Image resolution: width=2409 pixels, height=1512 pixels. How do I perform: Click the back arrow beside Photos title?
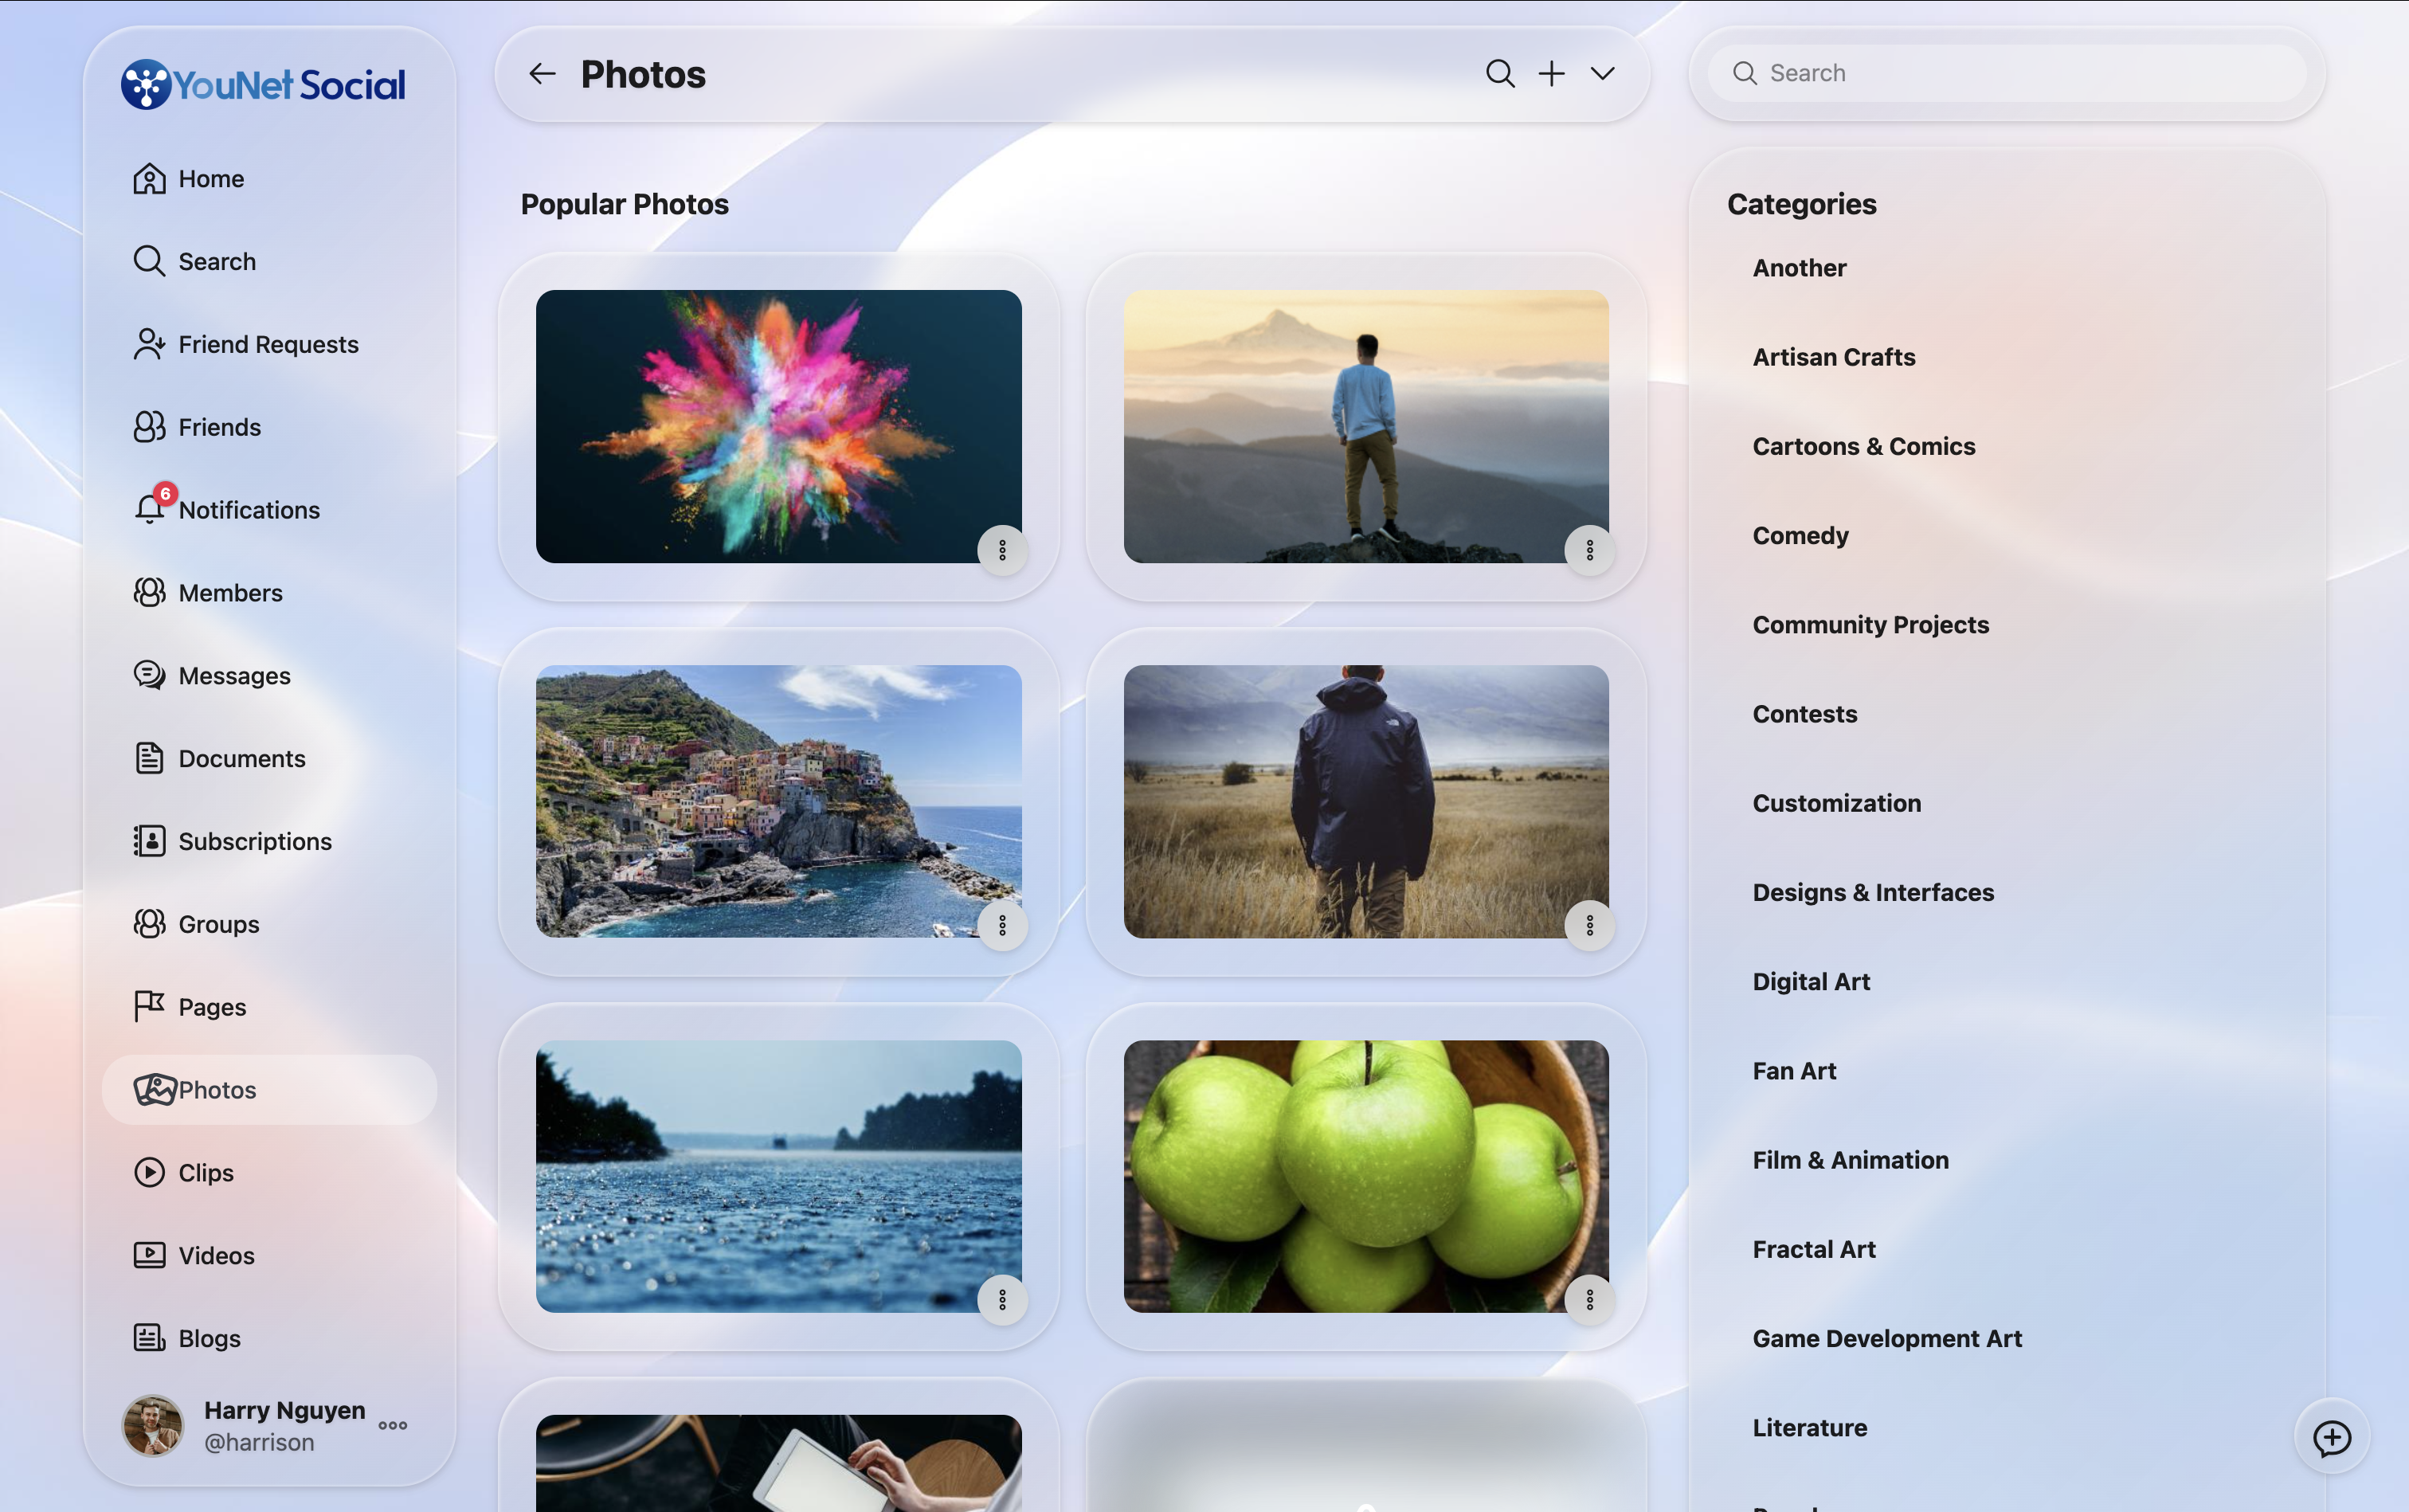point(542,74)
